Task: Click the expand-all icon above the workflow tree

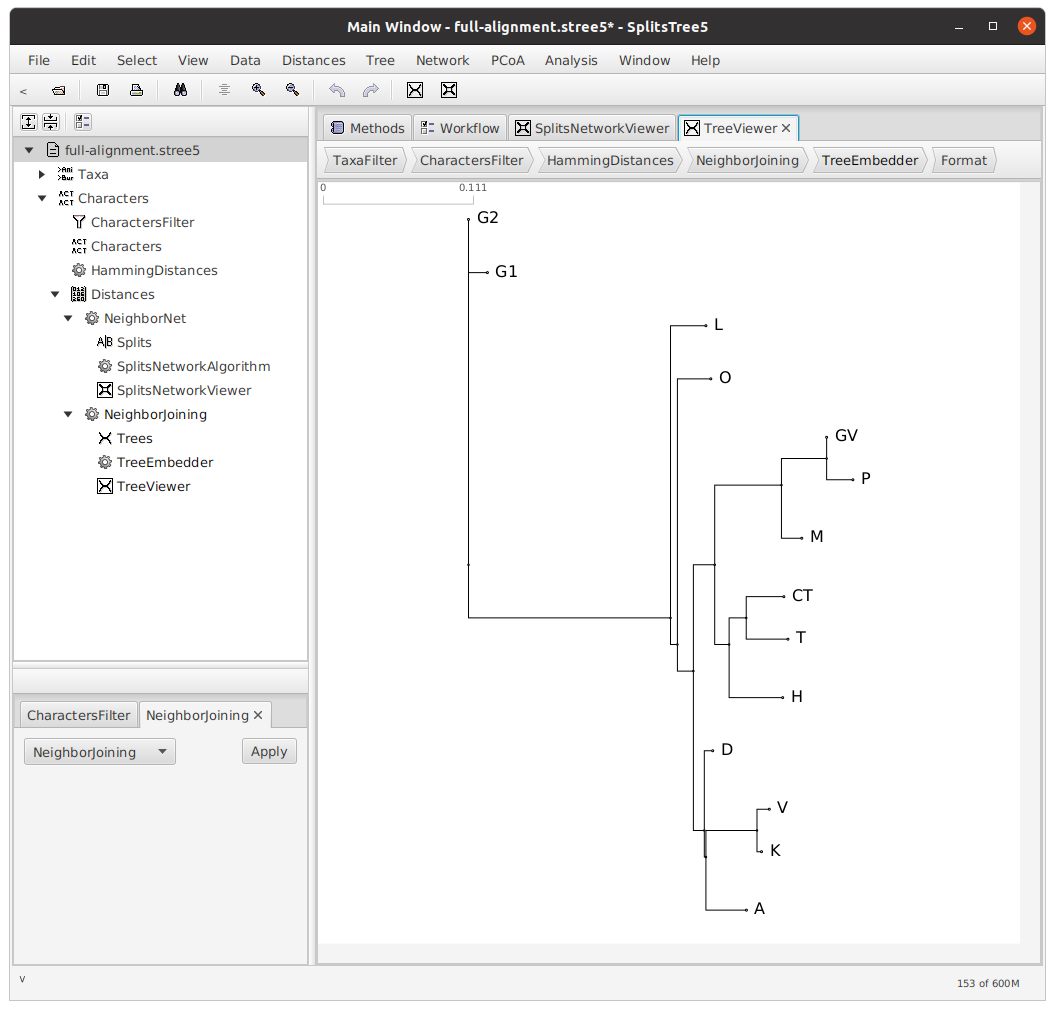Action: pos(29,122)
